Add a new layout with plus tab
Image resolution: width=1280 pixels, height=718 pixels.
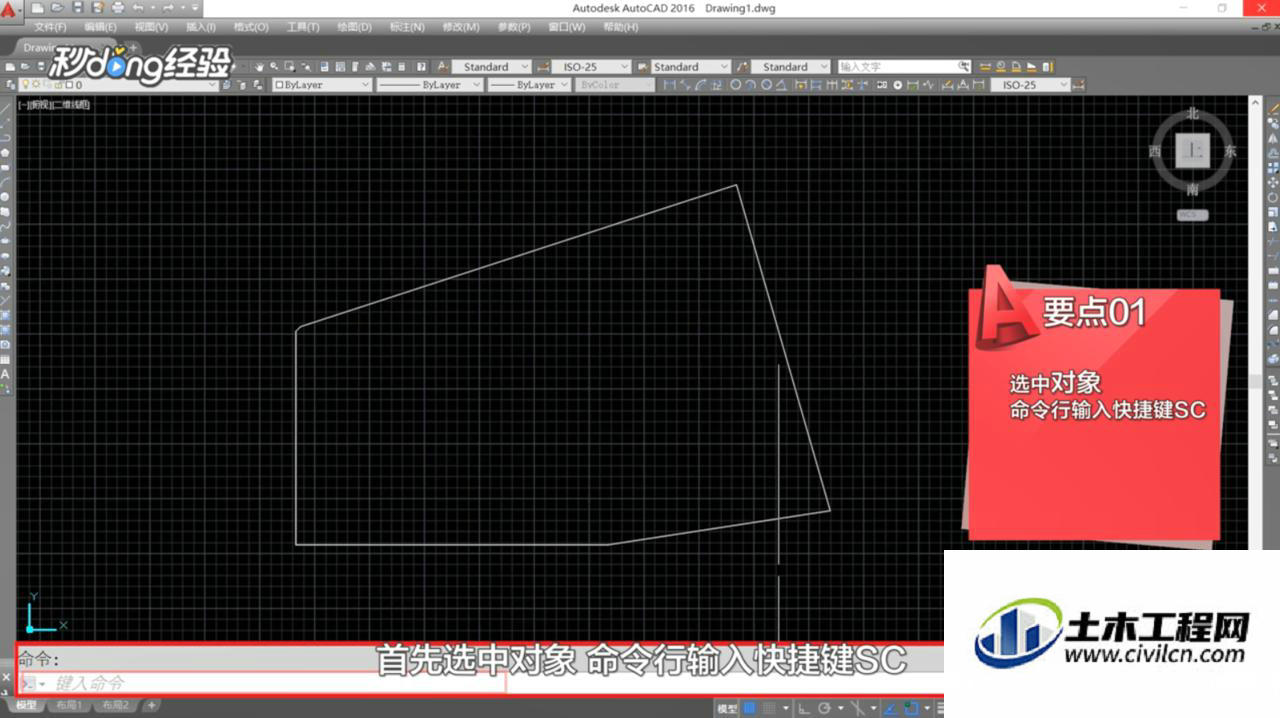click(x=151, y=706)
